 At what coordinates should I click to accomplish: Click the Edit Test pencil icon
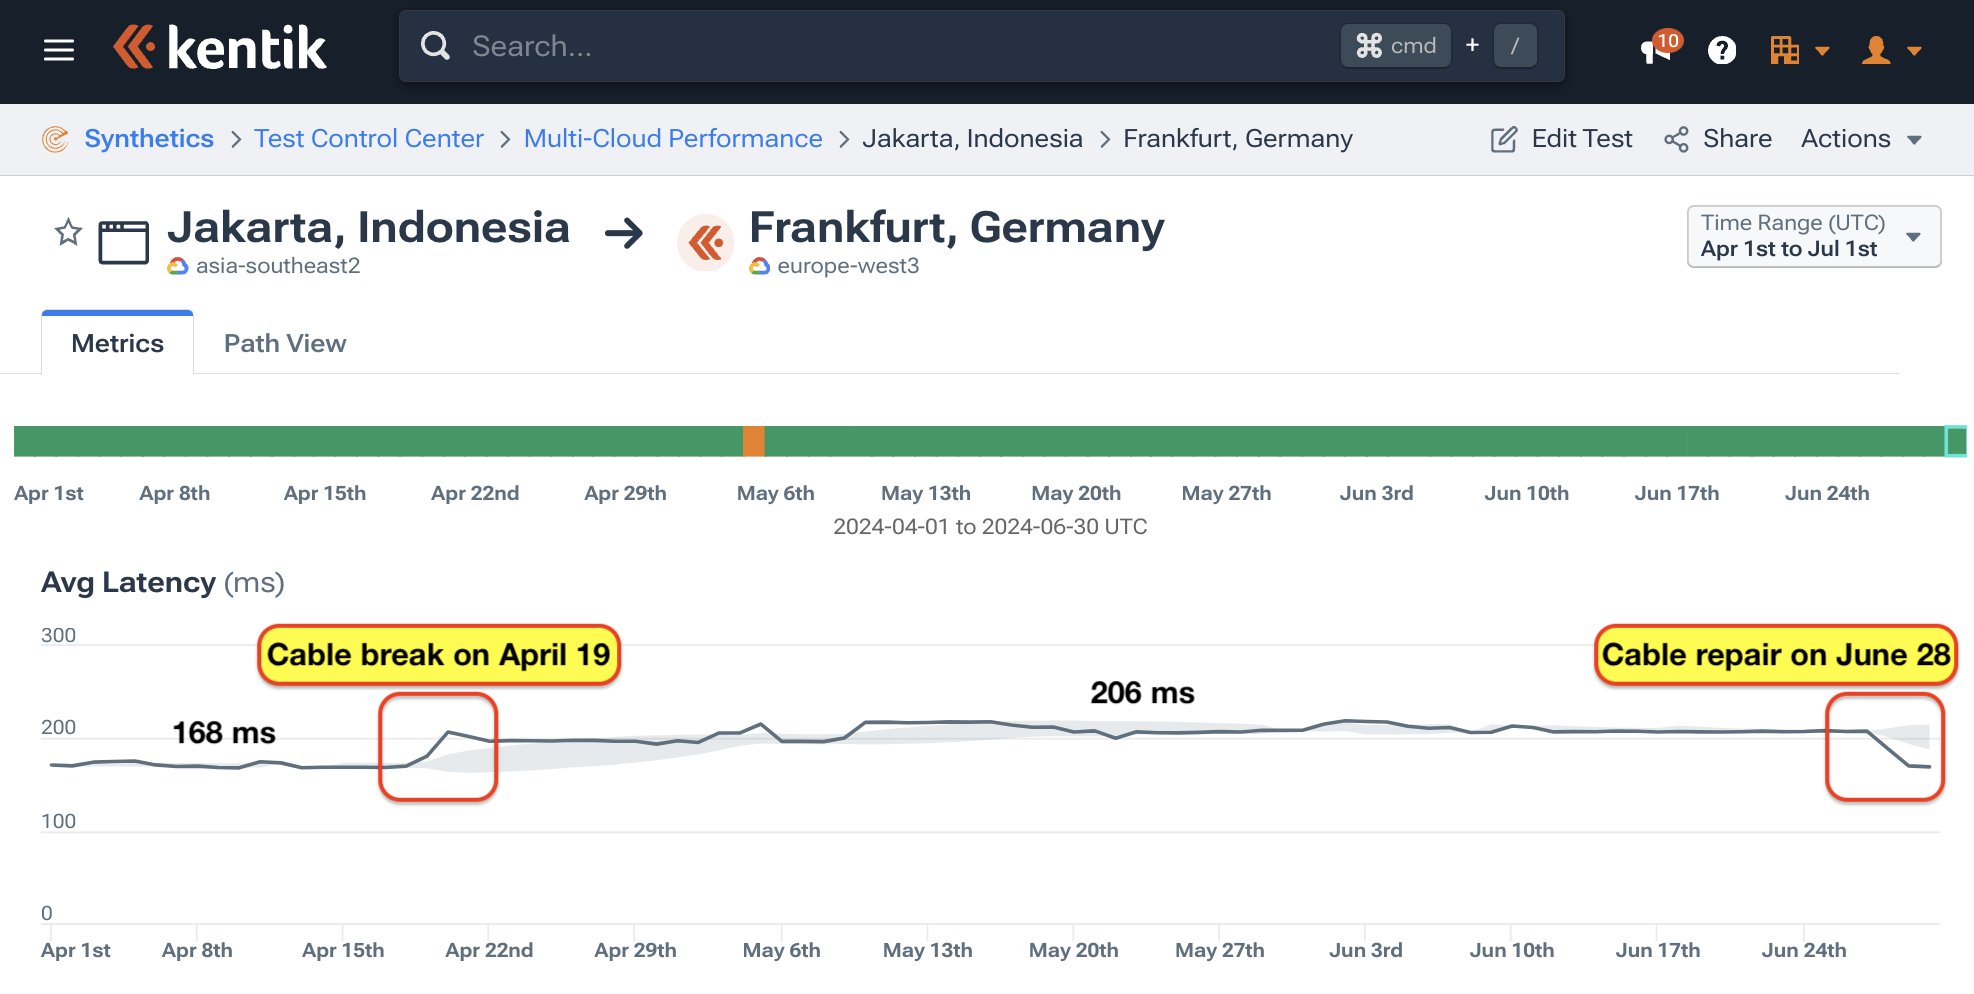1503,139
